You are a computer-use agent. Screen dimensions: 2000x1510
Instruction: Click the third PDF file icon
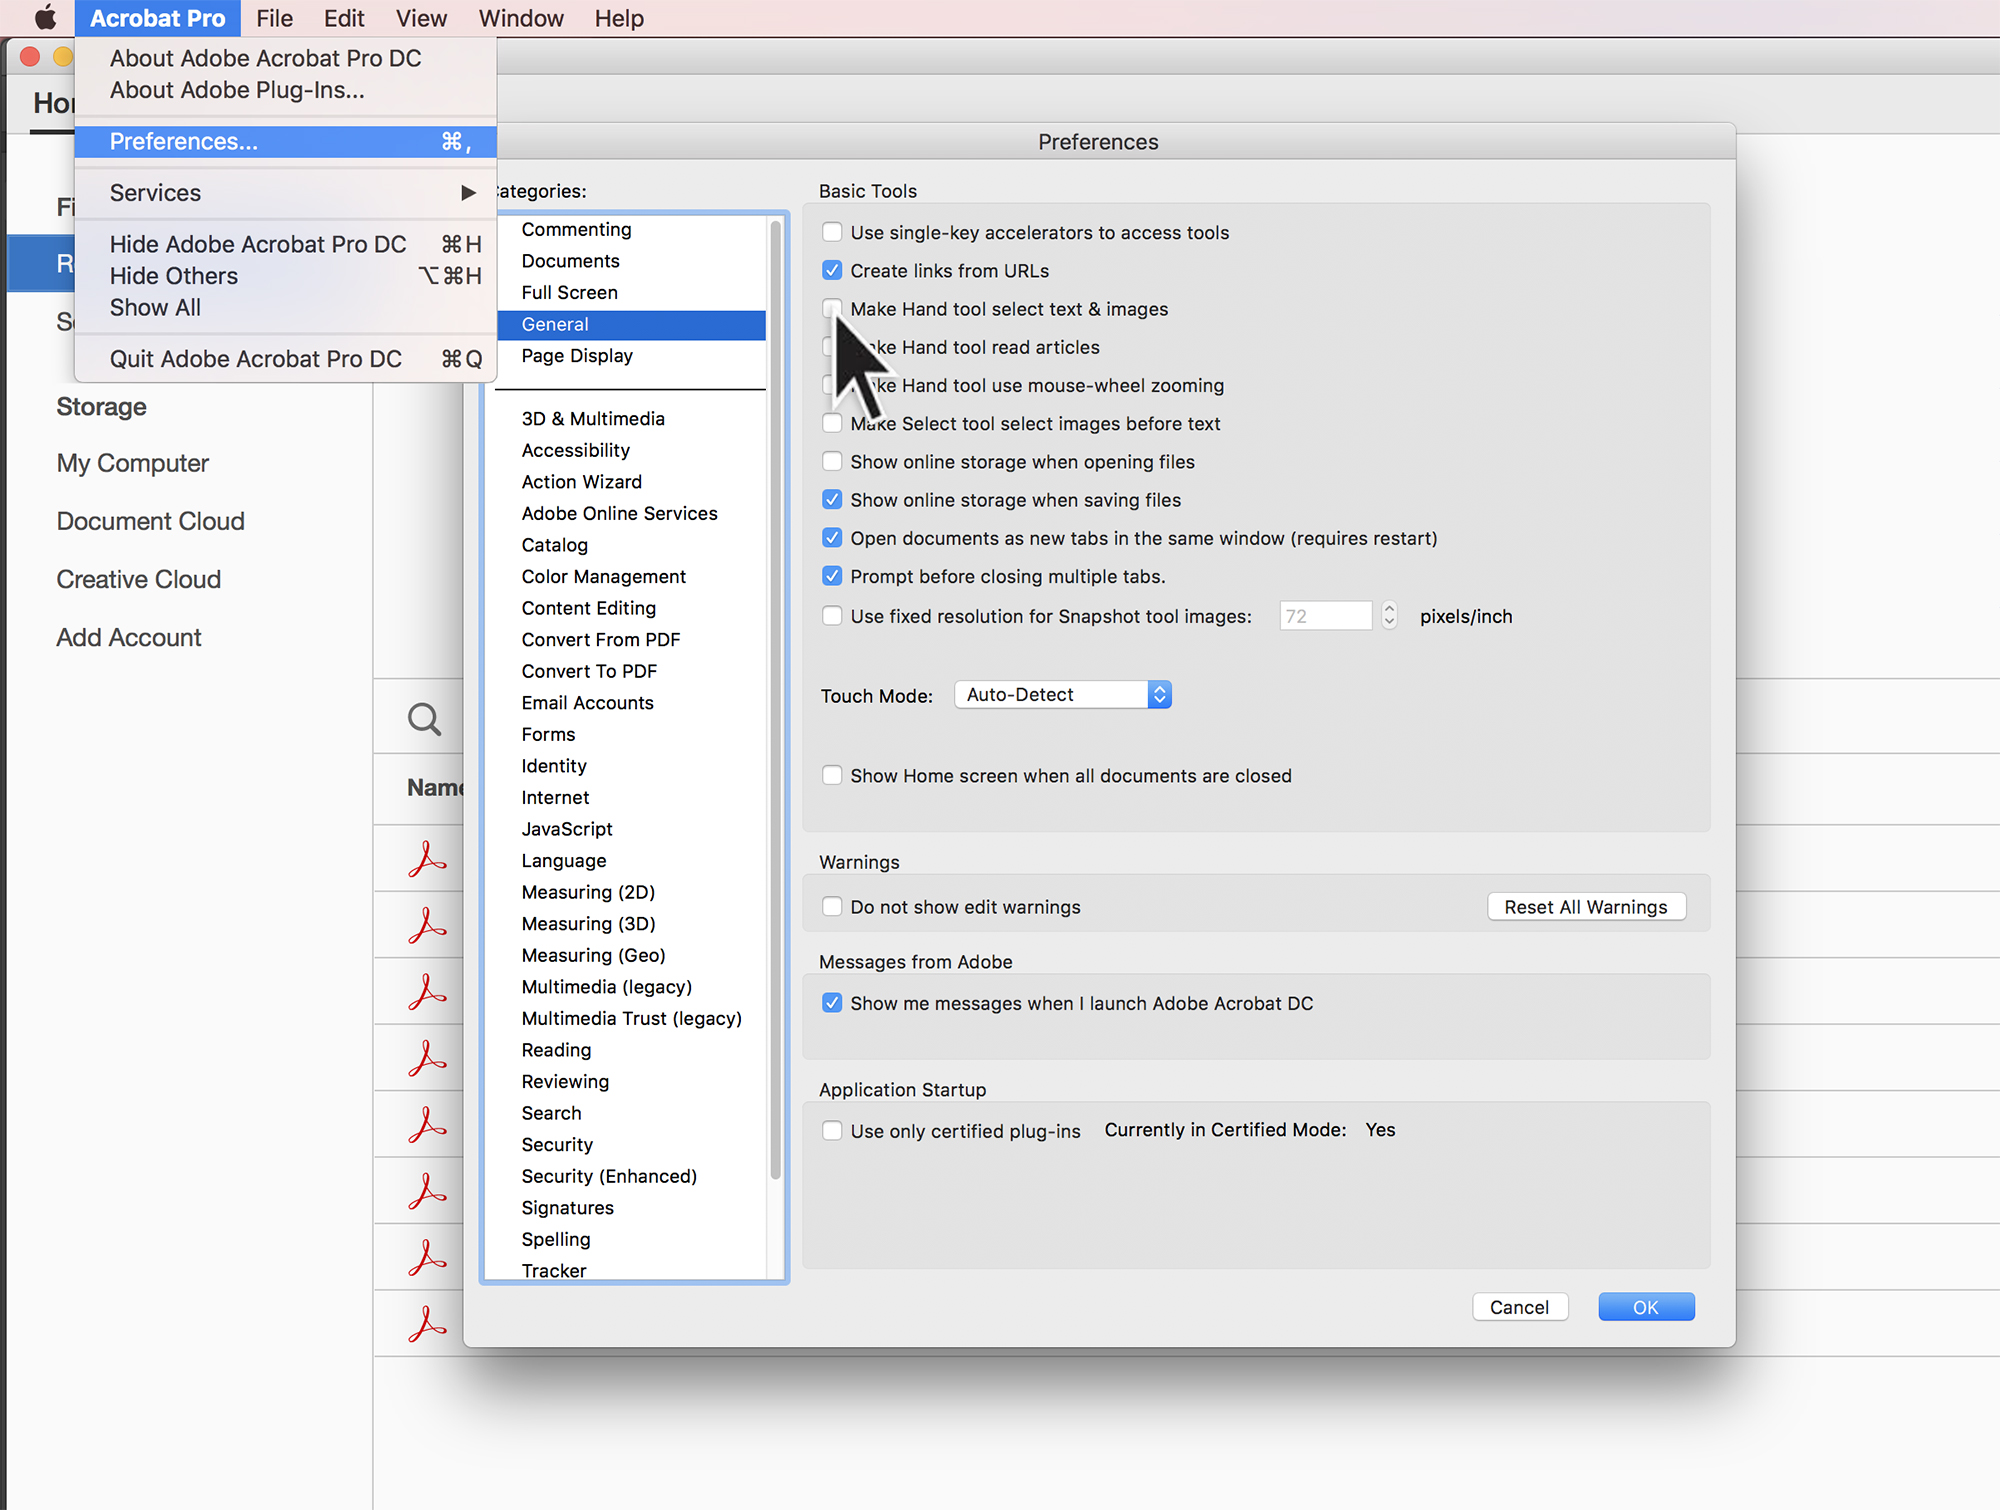pyautogui.click(x=427, y=992)
